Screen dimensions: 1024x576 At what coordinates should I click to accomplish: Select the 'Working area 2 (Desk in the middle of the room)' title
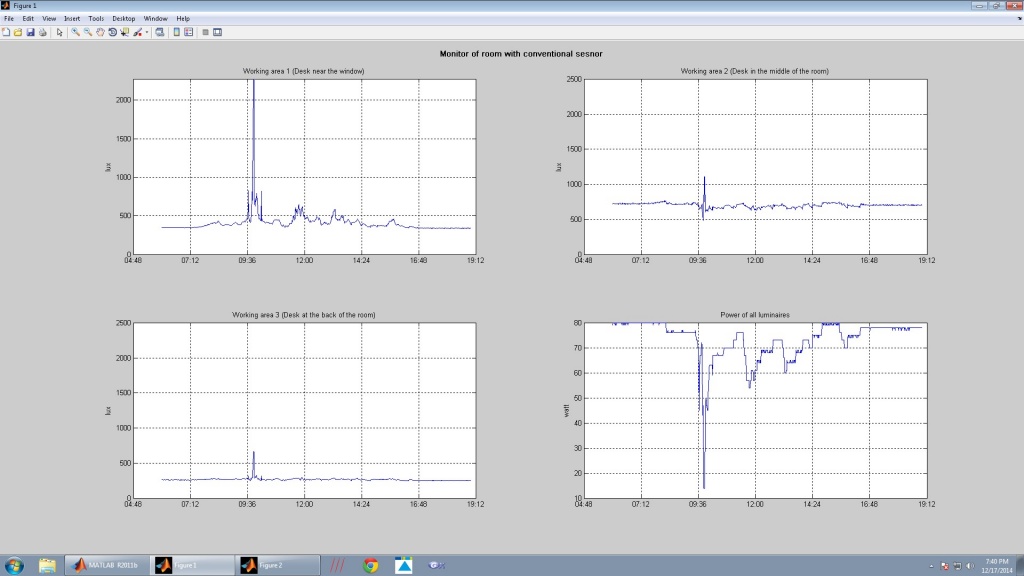[755, 71]
